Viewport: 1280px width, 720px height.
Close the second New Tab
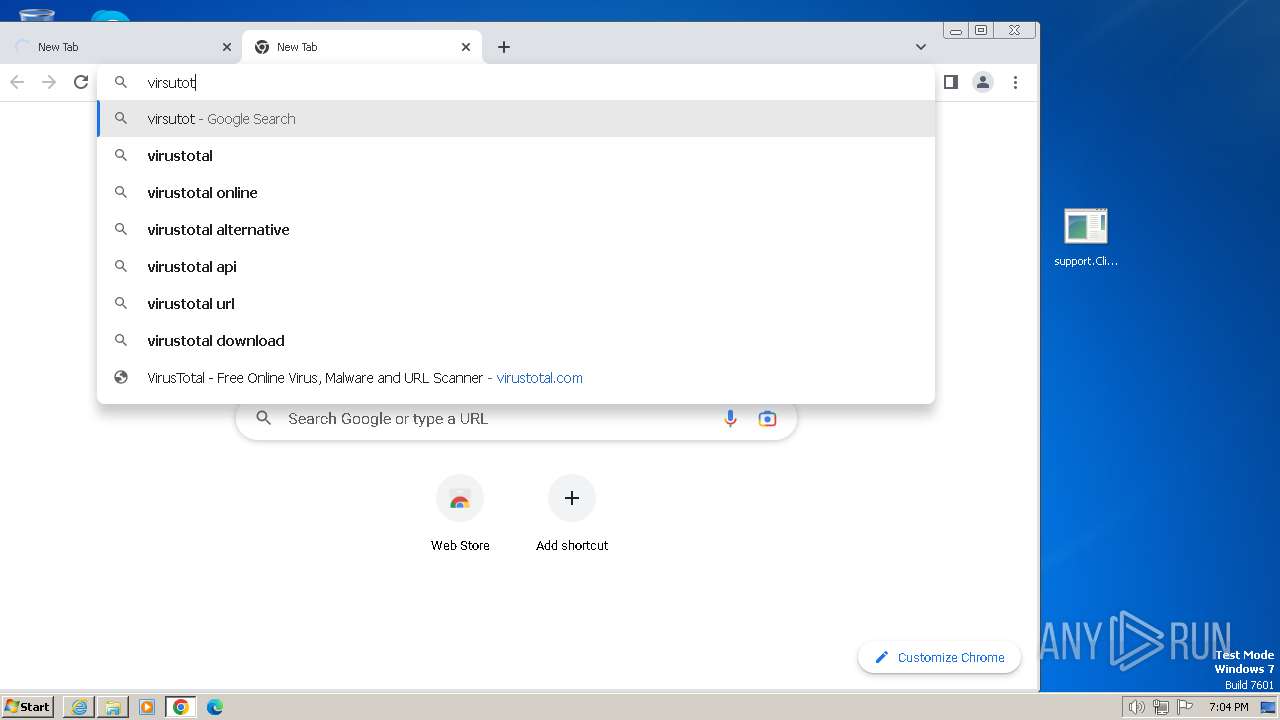(x=466, y=47)
